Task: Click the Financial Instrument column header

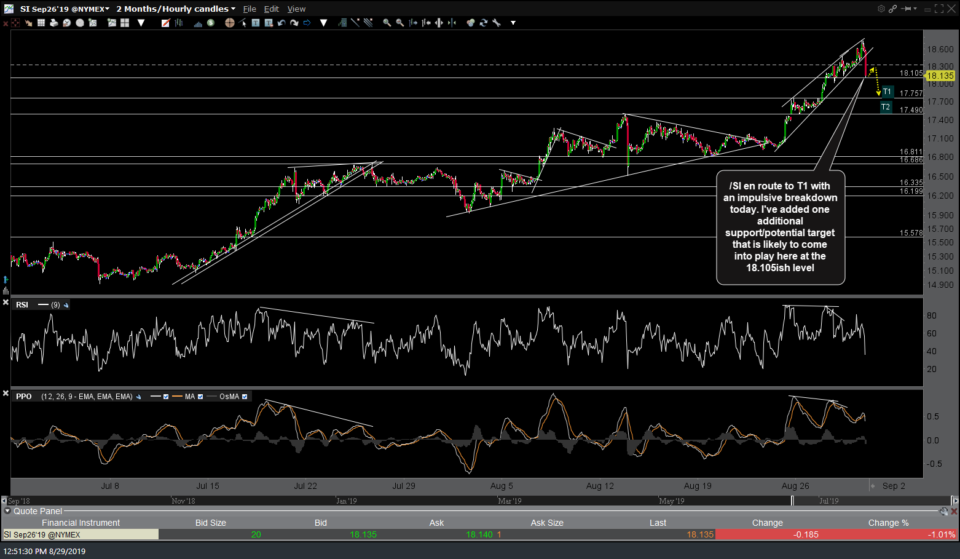Action: (80, 523)
